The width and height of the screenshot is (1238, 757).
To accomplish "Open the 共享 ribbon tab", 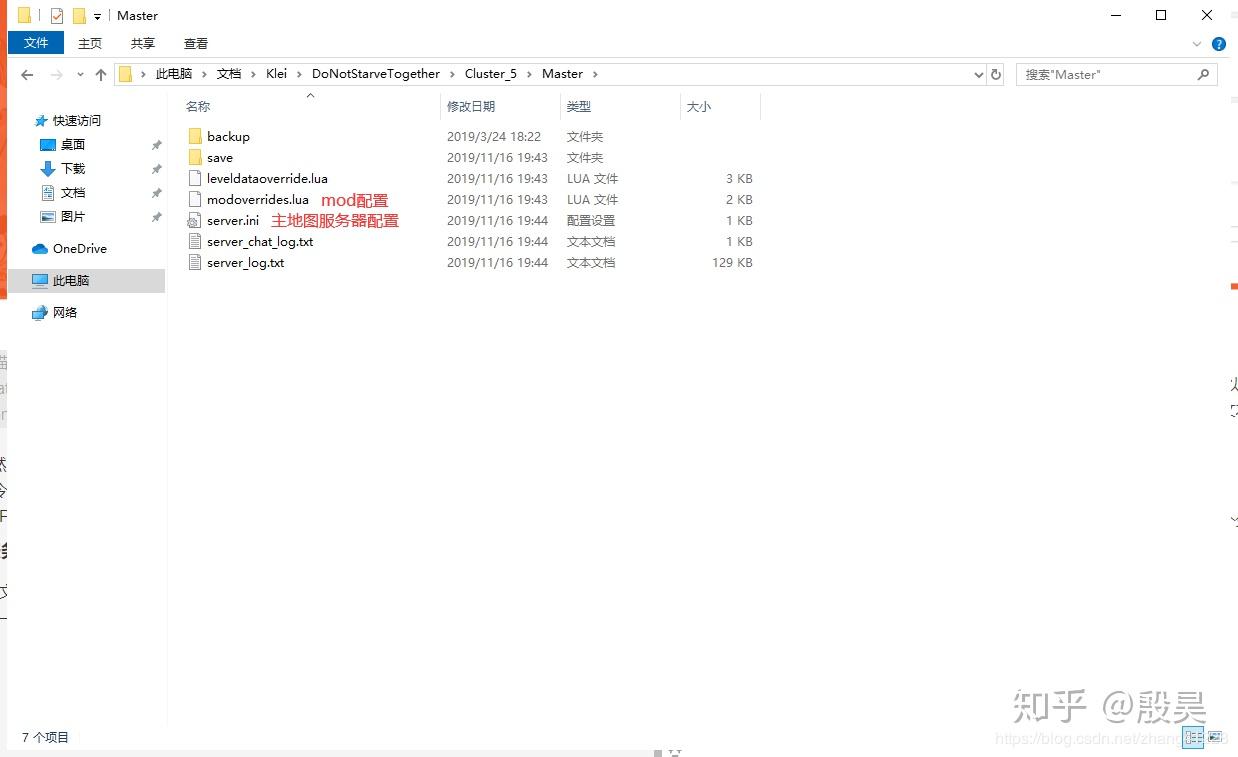I will pos(143,43).
